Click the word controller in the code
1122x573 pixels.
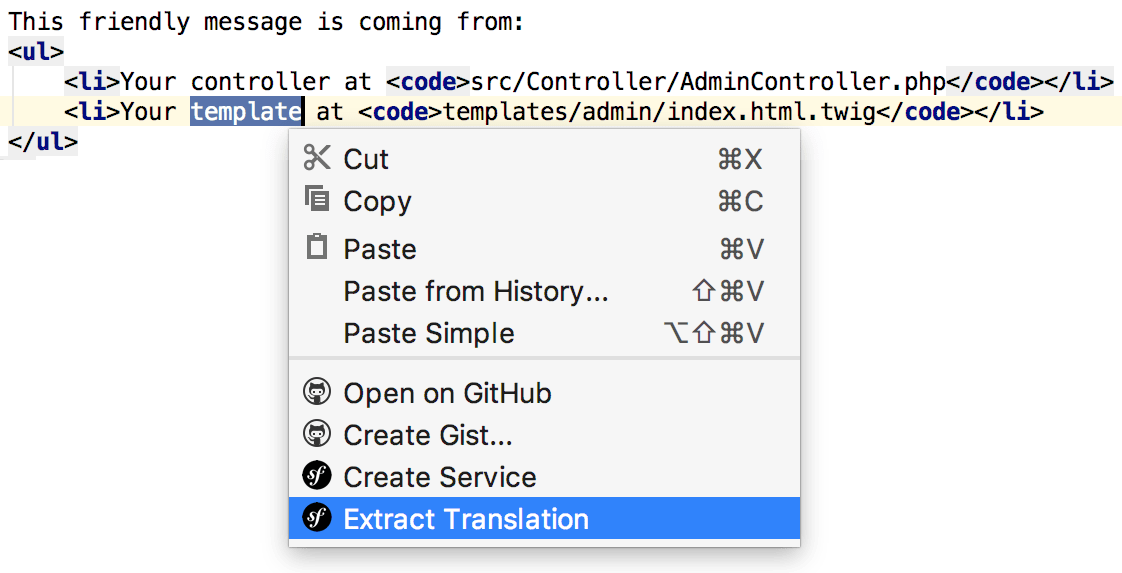(260, 81)
